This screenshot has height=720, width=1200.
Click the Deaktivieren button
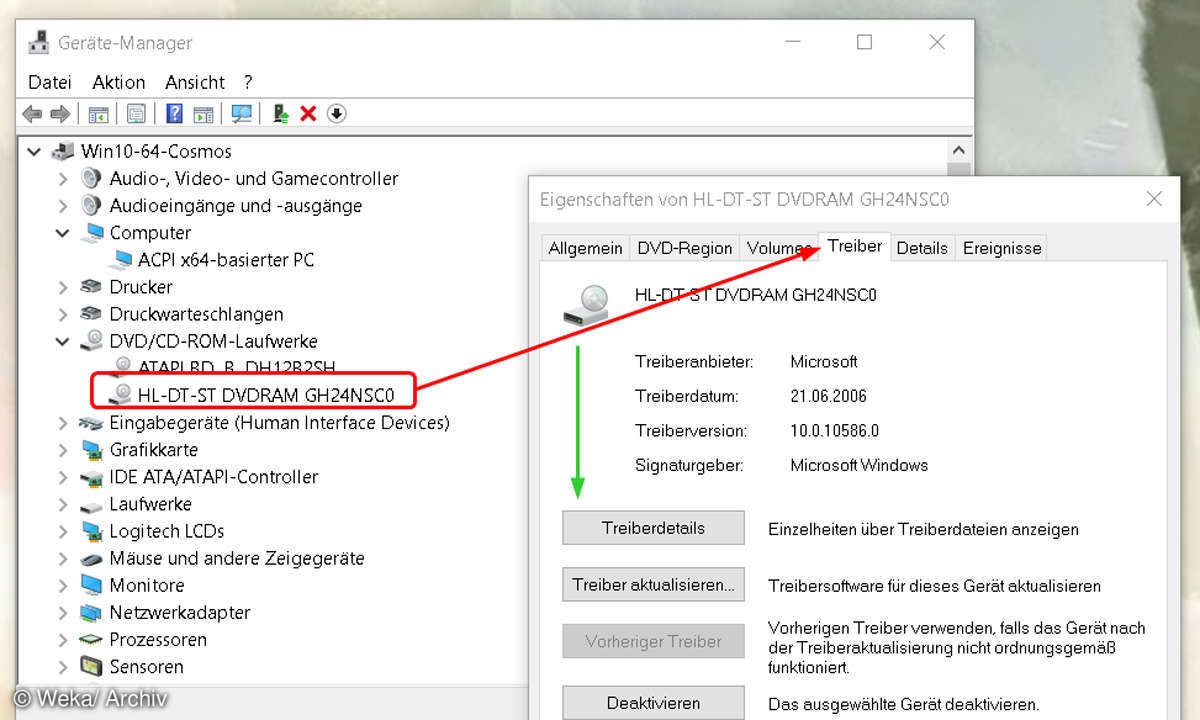[653, 702]
